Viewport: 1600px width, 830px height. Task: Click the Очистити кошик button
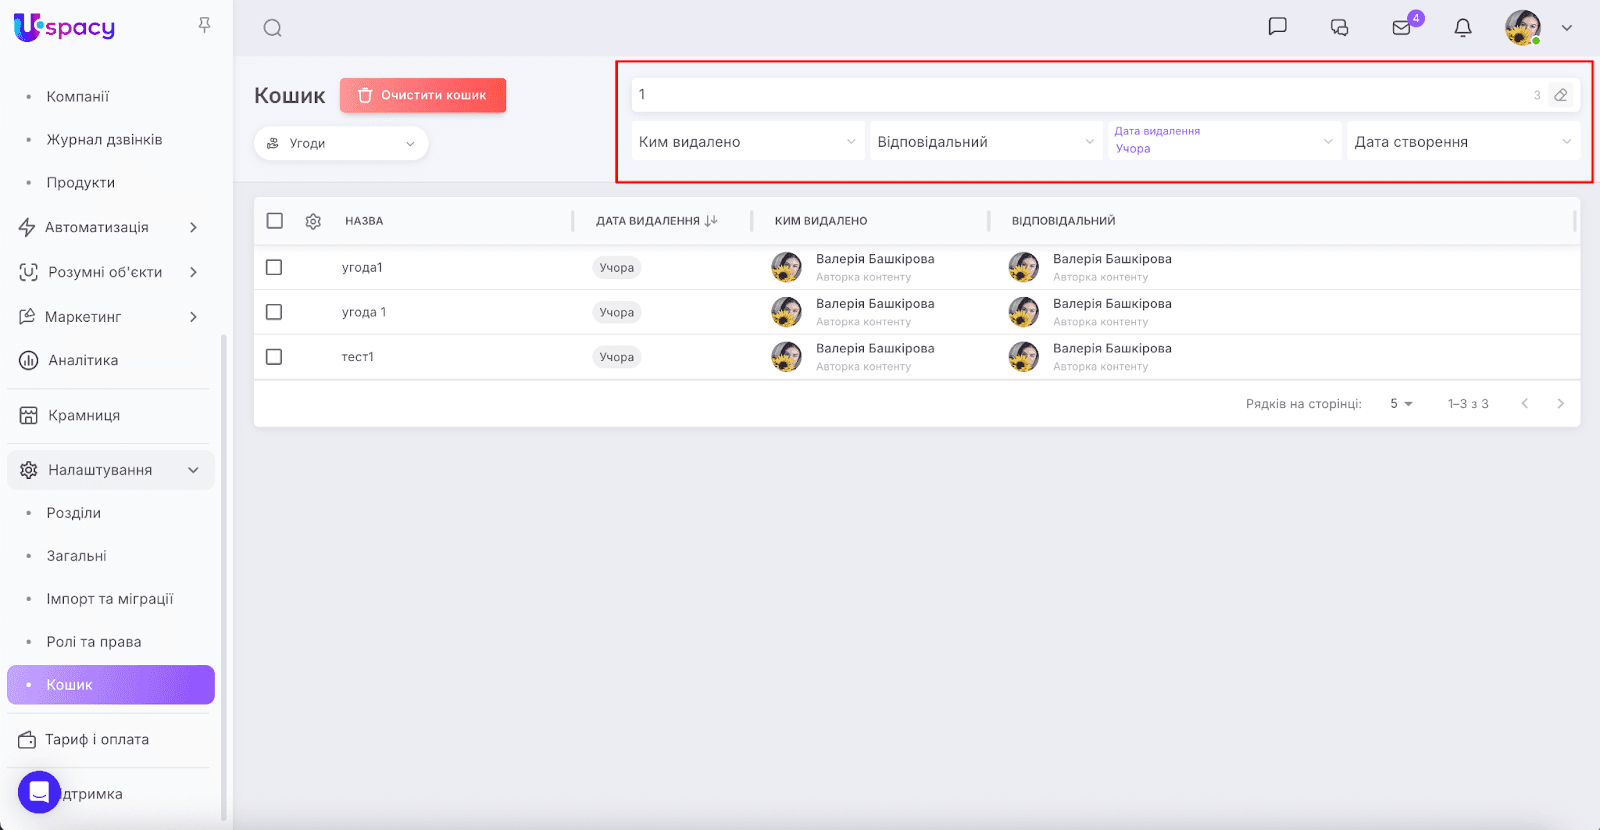[423, 95]
